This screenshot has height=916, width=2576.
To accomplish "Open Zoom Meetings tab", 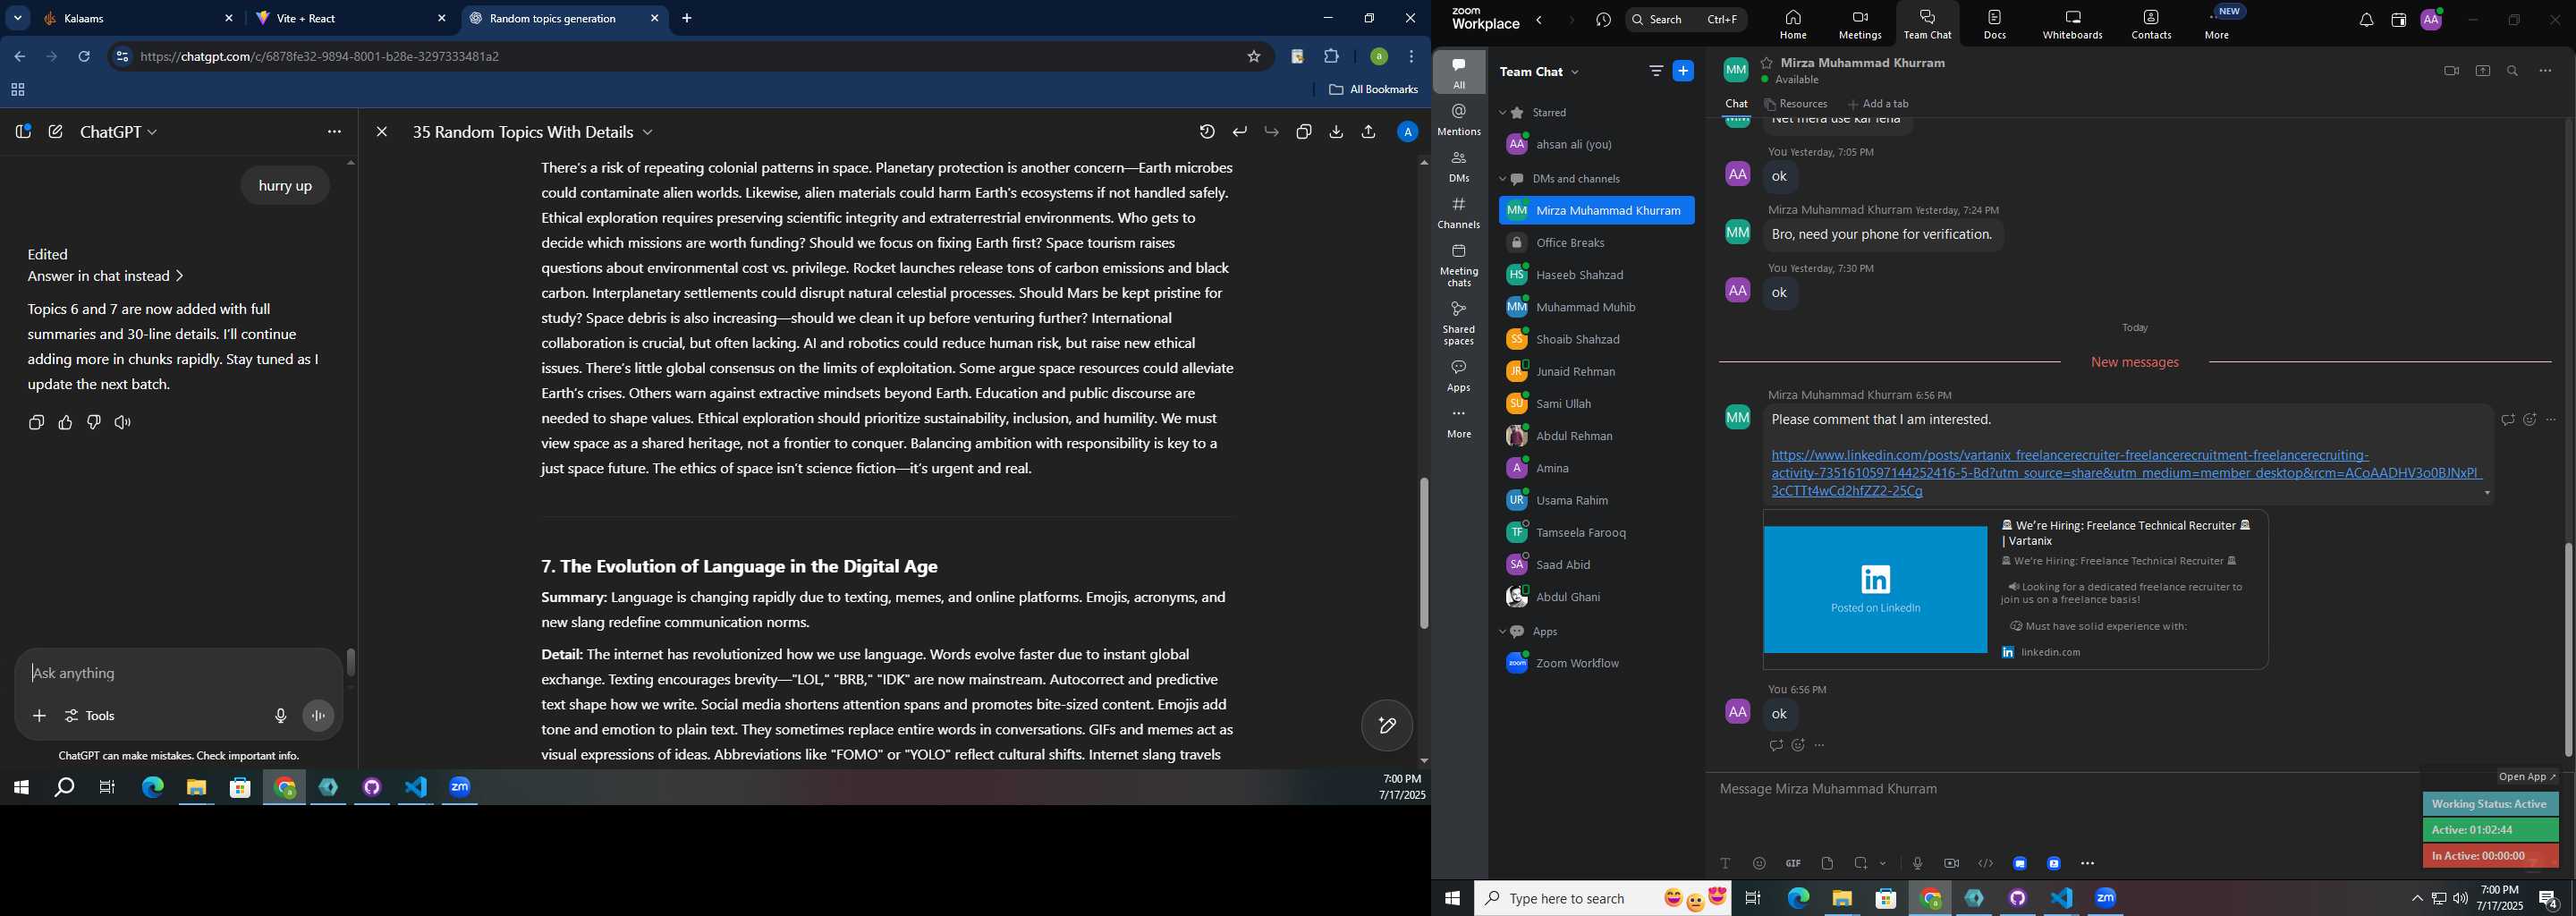I will 1860,24.
